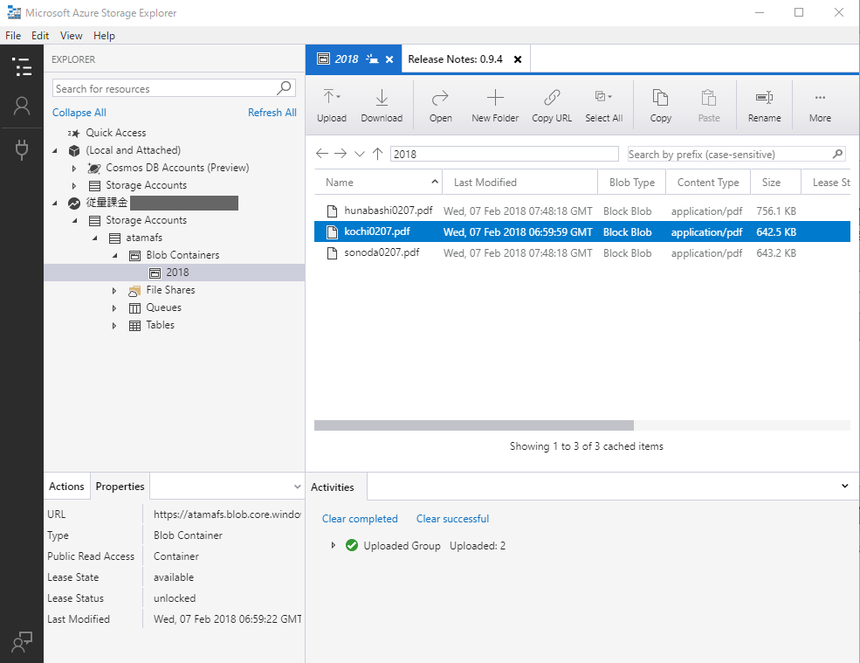The height and width of the screenshot is (663, 860).
Task: Switch to Release Notes: 0.9.4 tab
Action: (x=455, y=59)
